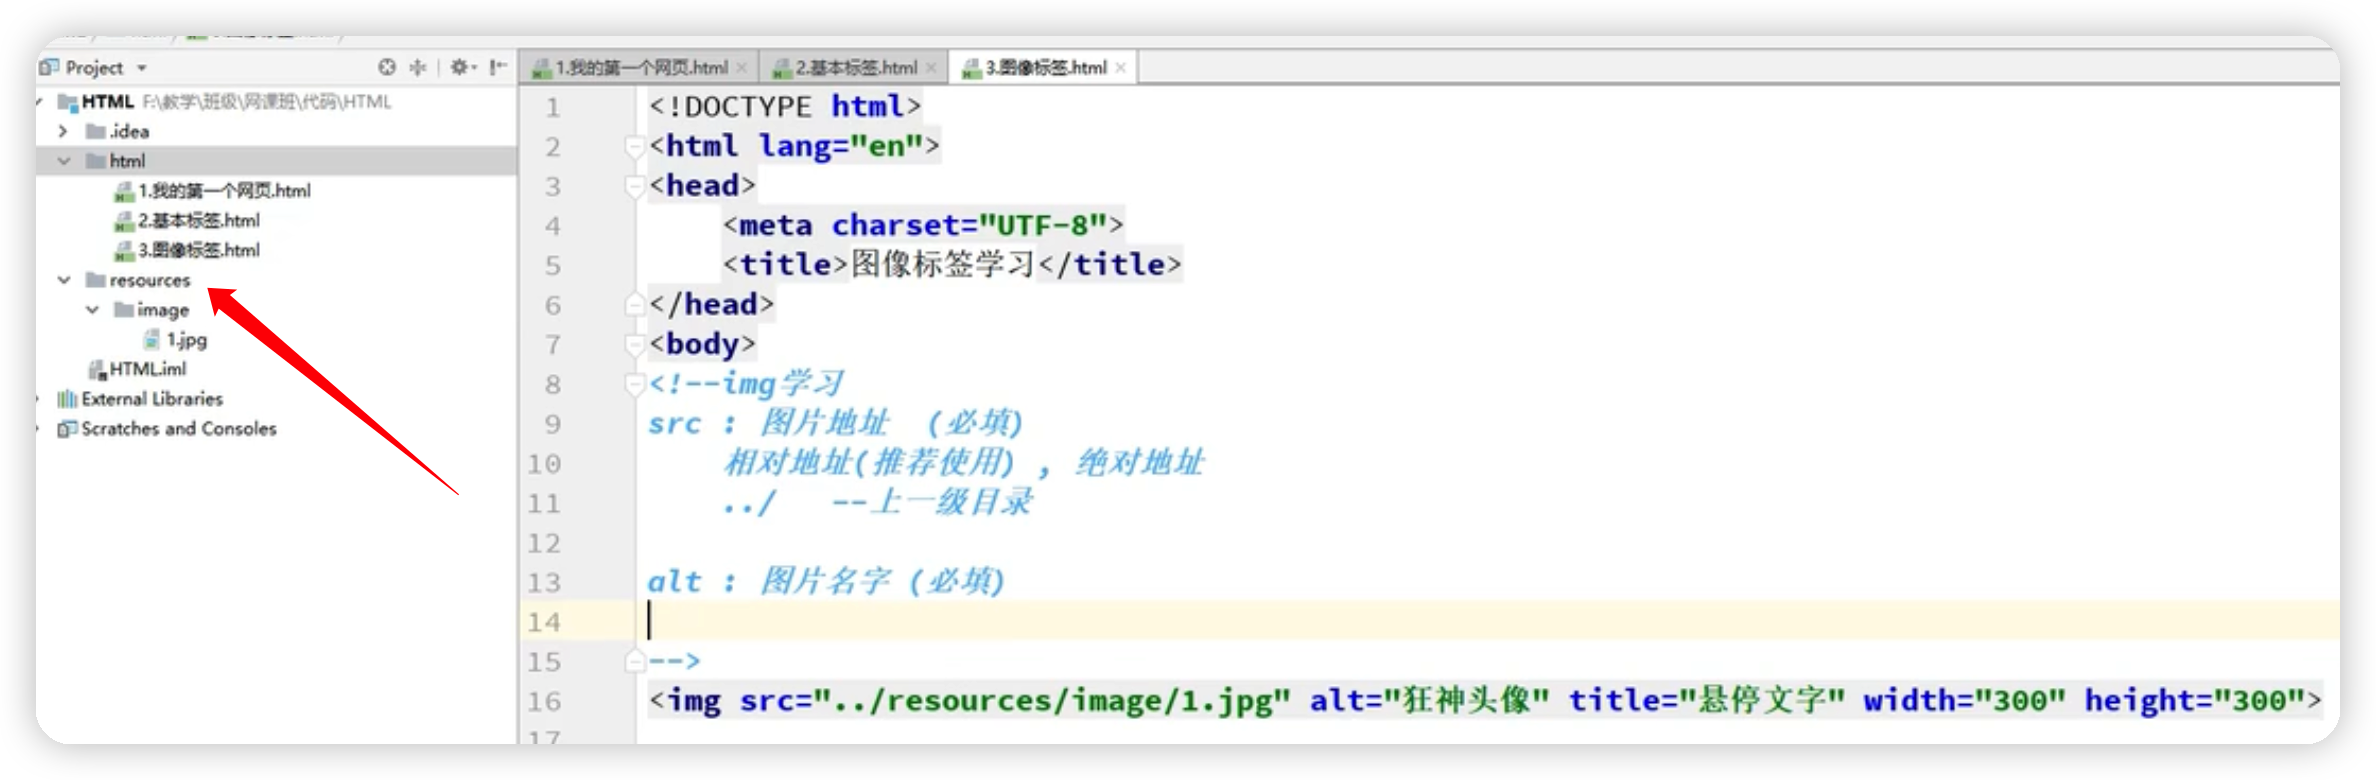Viewport: 2376px width, 780px height.
Task: Click the collapse-all icon in Project toolbar
Action: click(418, 67)
